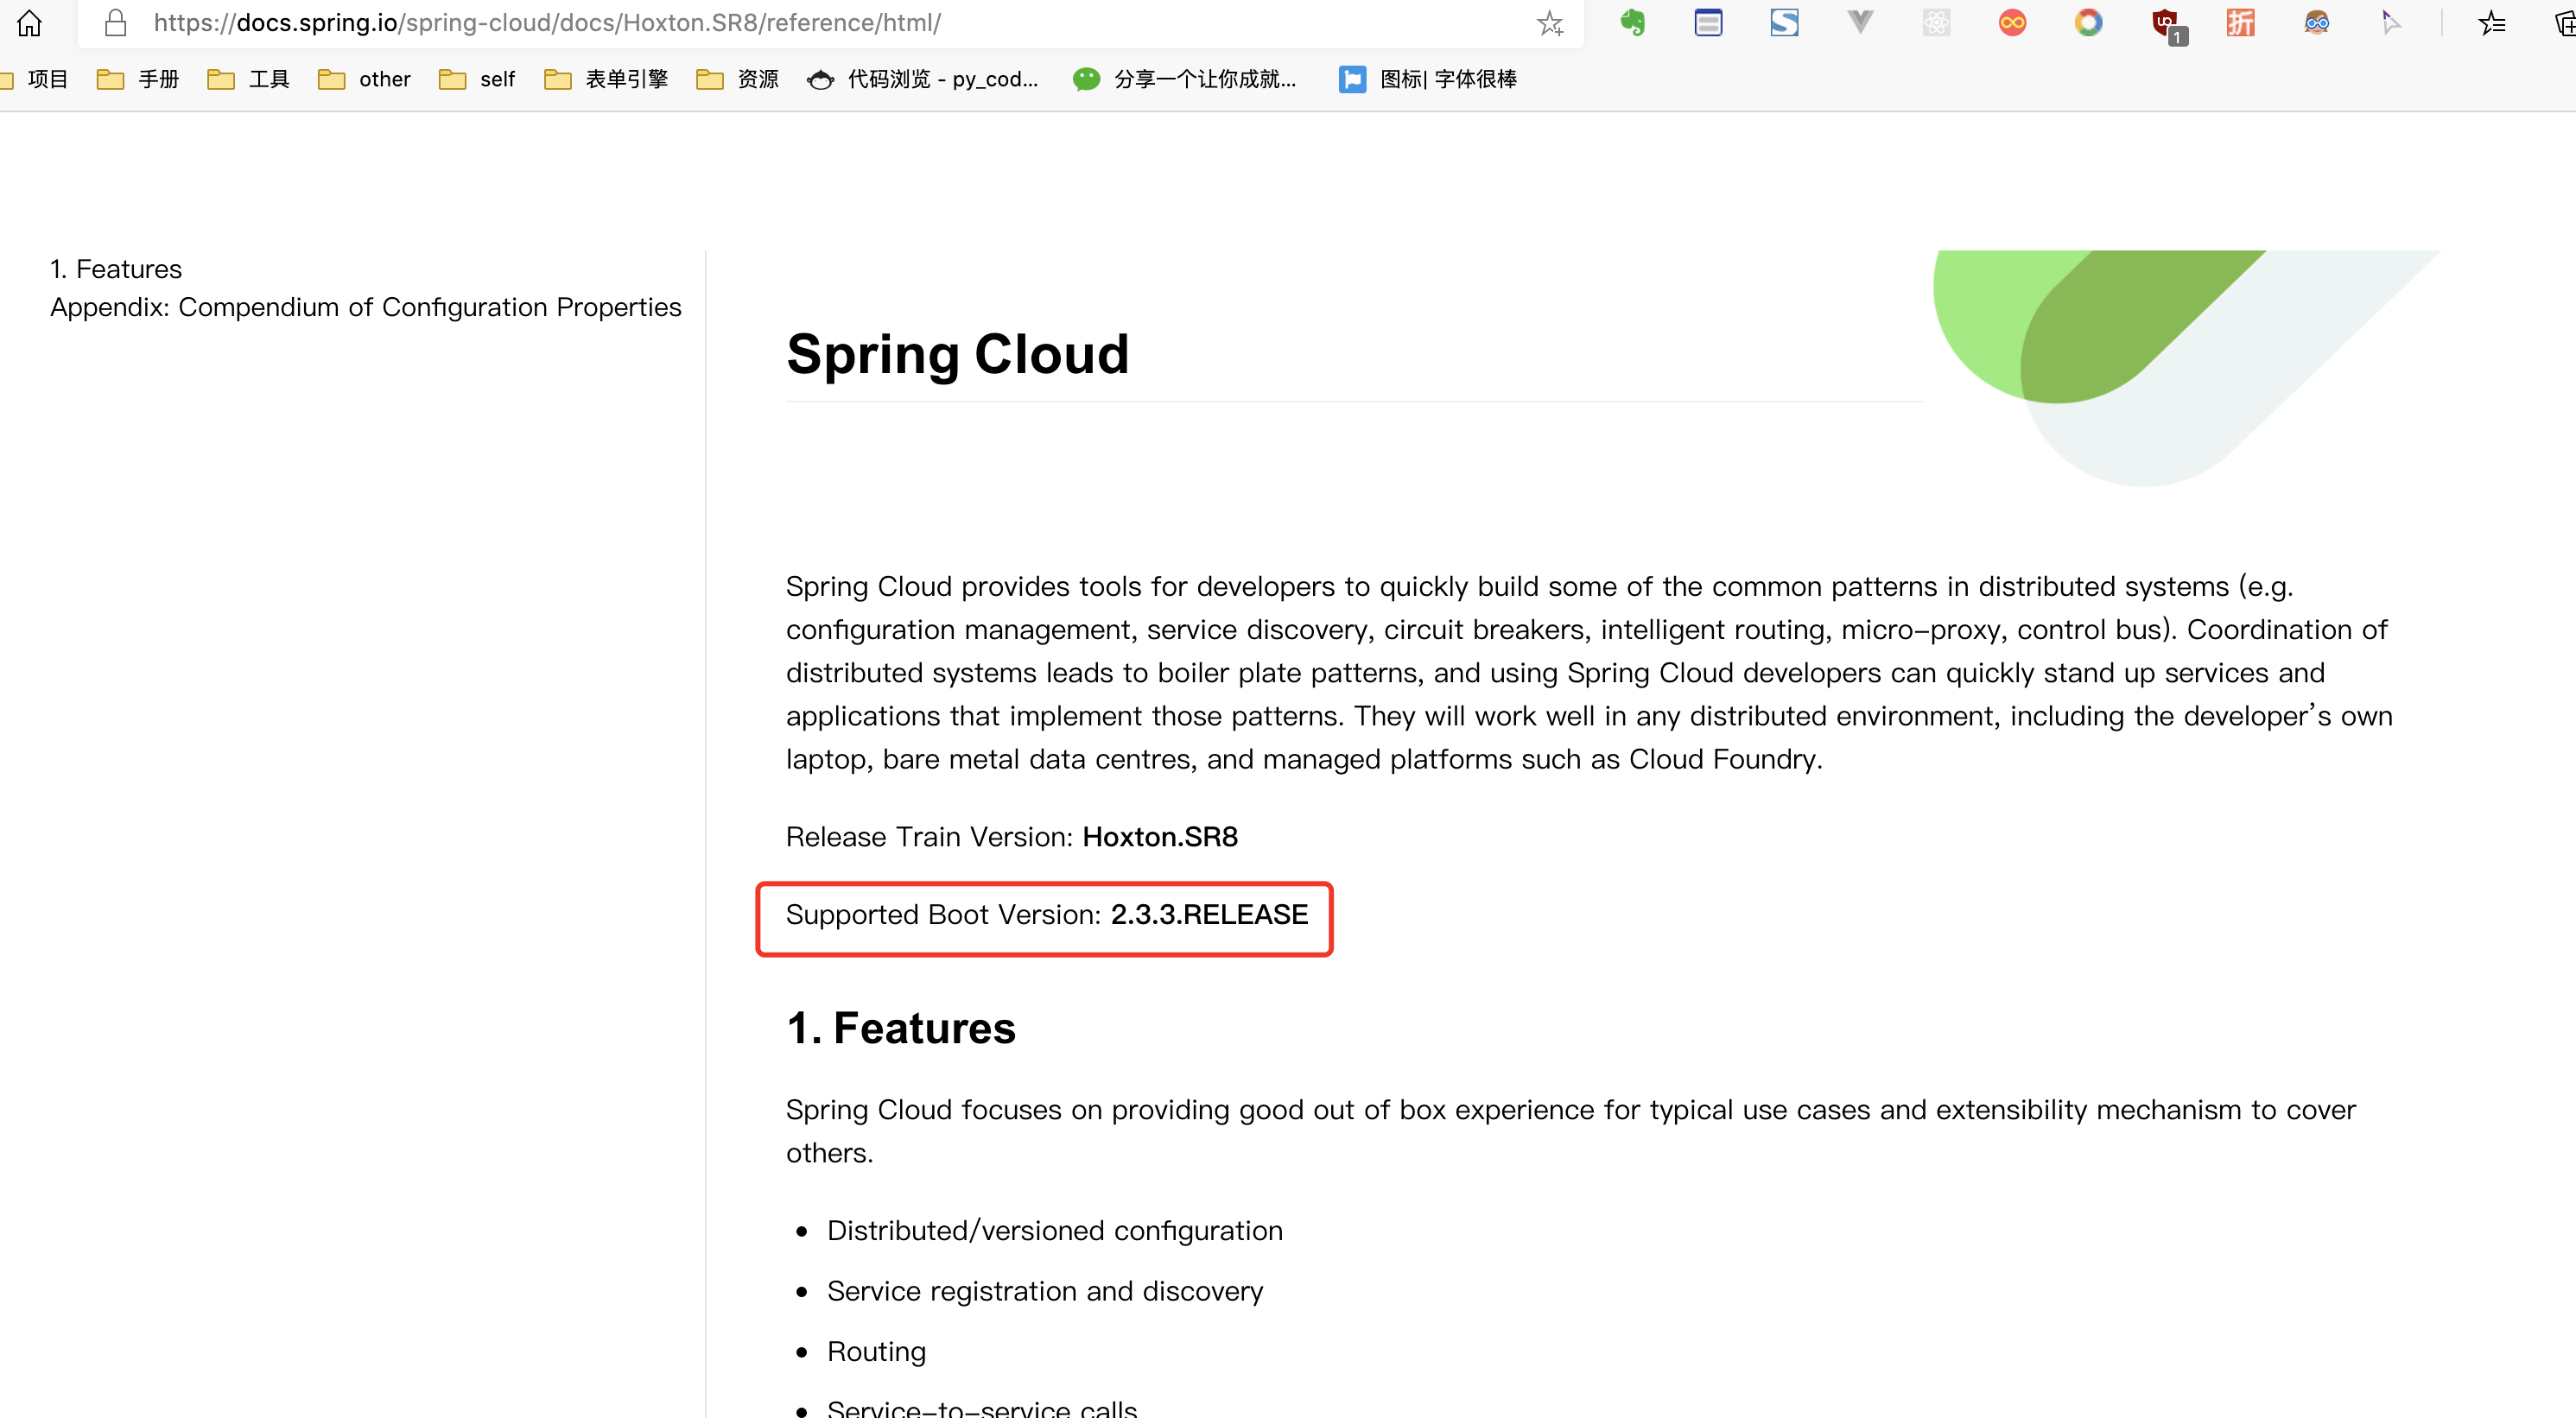
Task: Add page to favorites with star icon
Action: 1549,23
